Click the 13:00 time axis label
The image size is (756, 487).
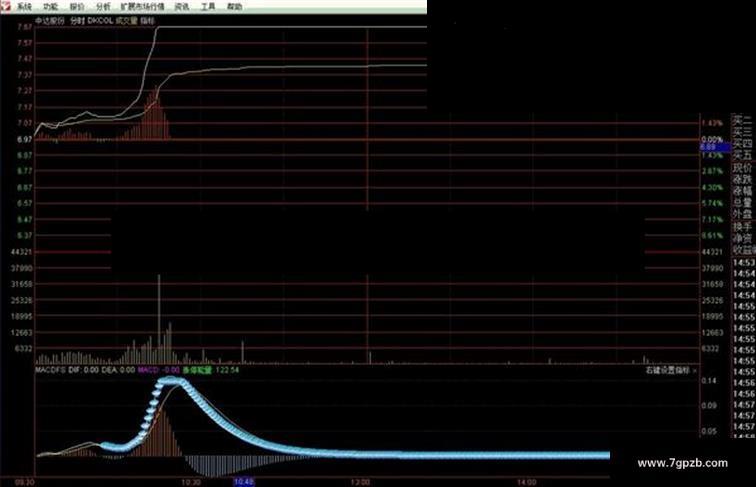point(360,482)
